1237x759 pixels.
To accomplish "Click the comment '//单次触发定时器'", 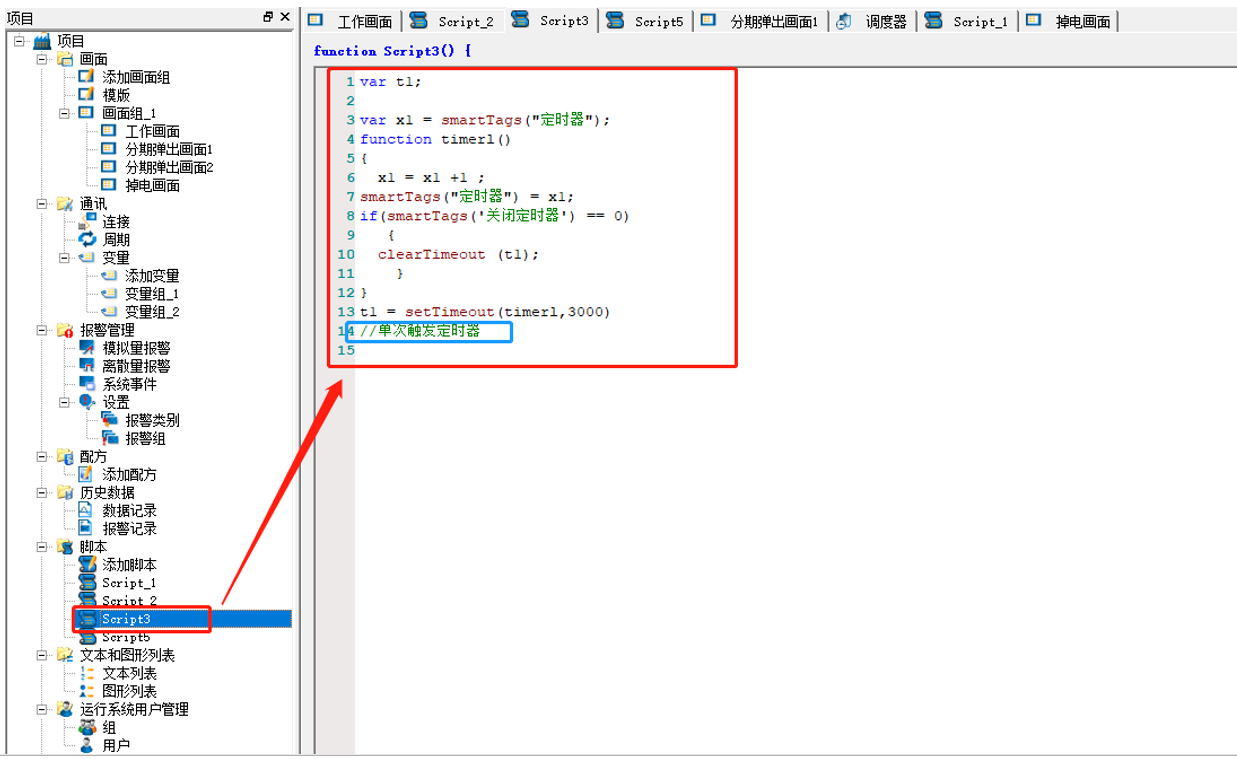I will click(420, 331).
